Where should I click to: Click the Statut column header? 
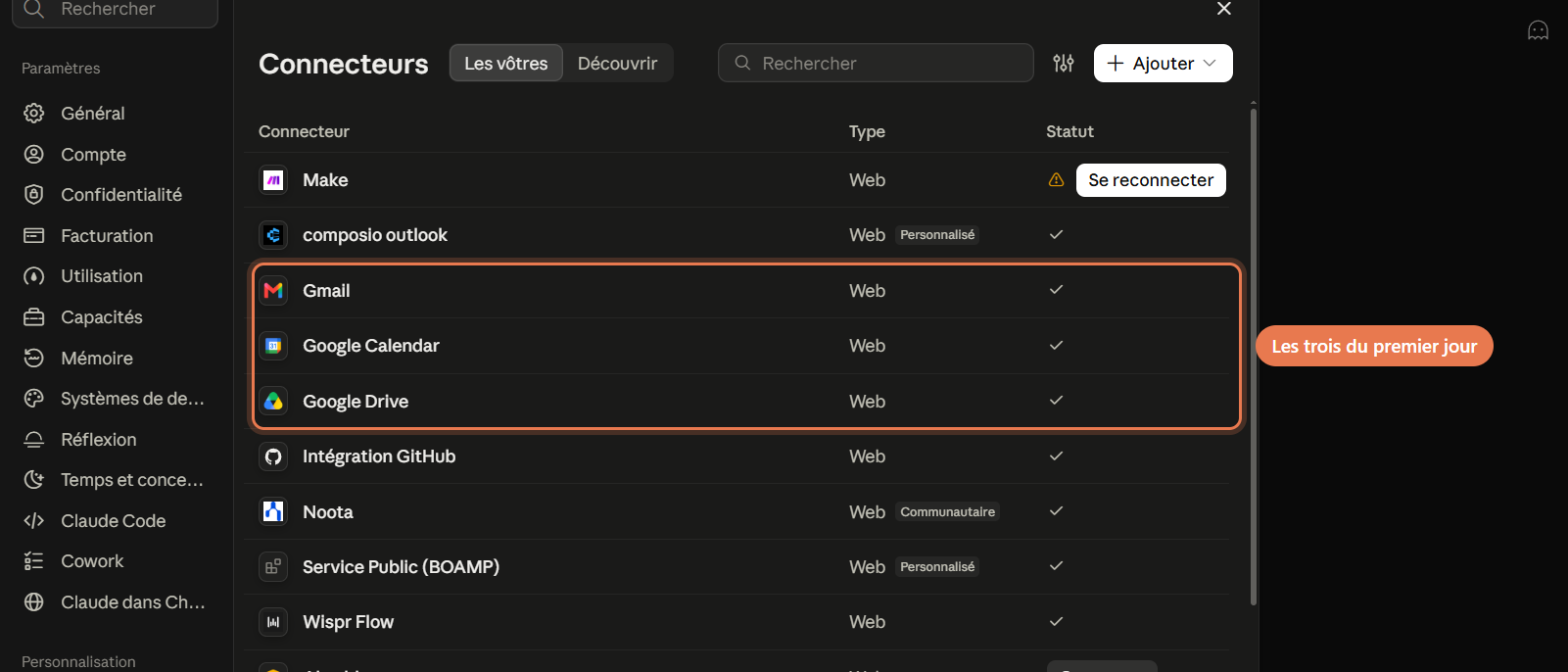[1070, 131]
